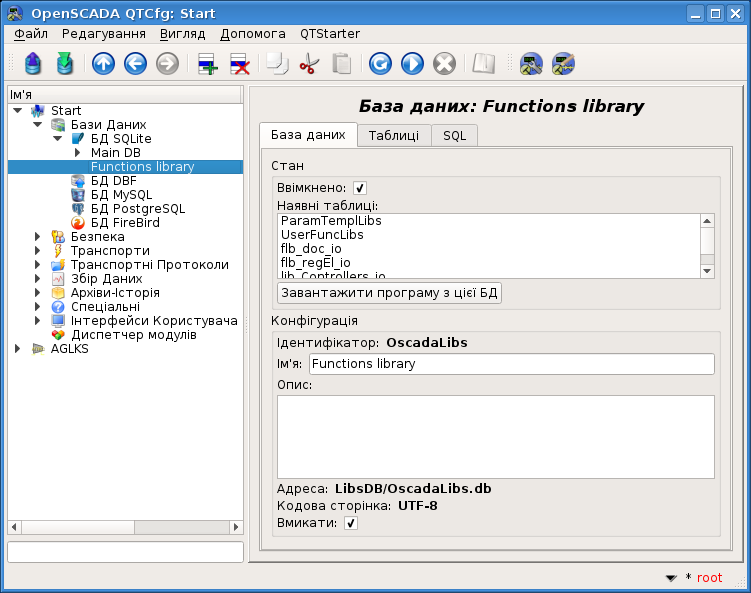Click the search field below the tree

(x=125, y=552)
